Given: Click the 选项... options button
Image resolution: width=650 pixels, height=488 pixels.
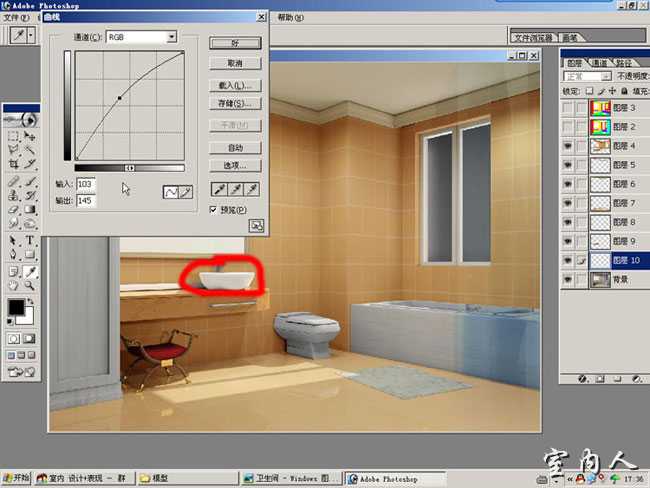Looking at the screenshot, I should pos(235,165).
